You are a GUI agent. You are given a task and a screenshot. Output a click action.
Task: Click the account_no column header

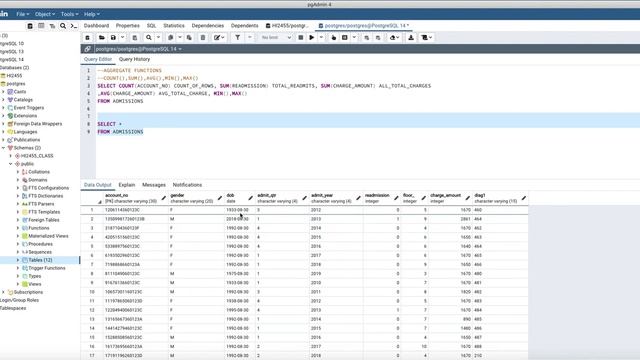[x=135, y=198]
